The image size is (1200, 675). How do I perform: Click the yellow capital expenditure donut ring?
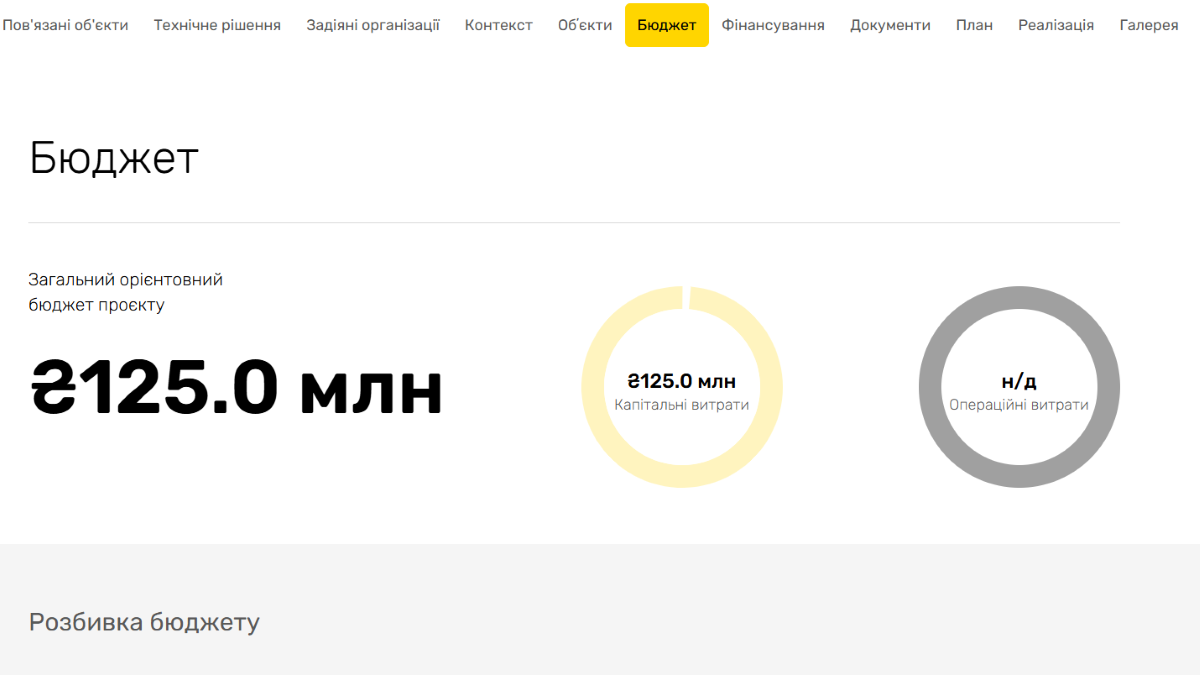pyautogui.click(x=594, y=387)
